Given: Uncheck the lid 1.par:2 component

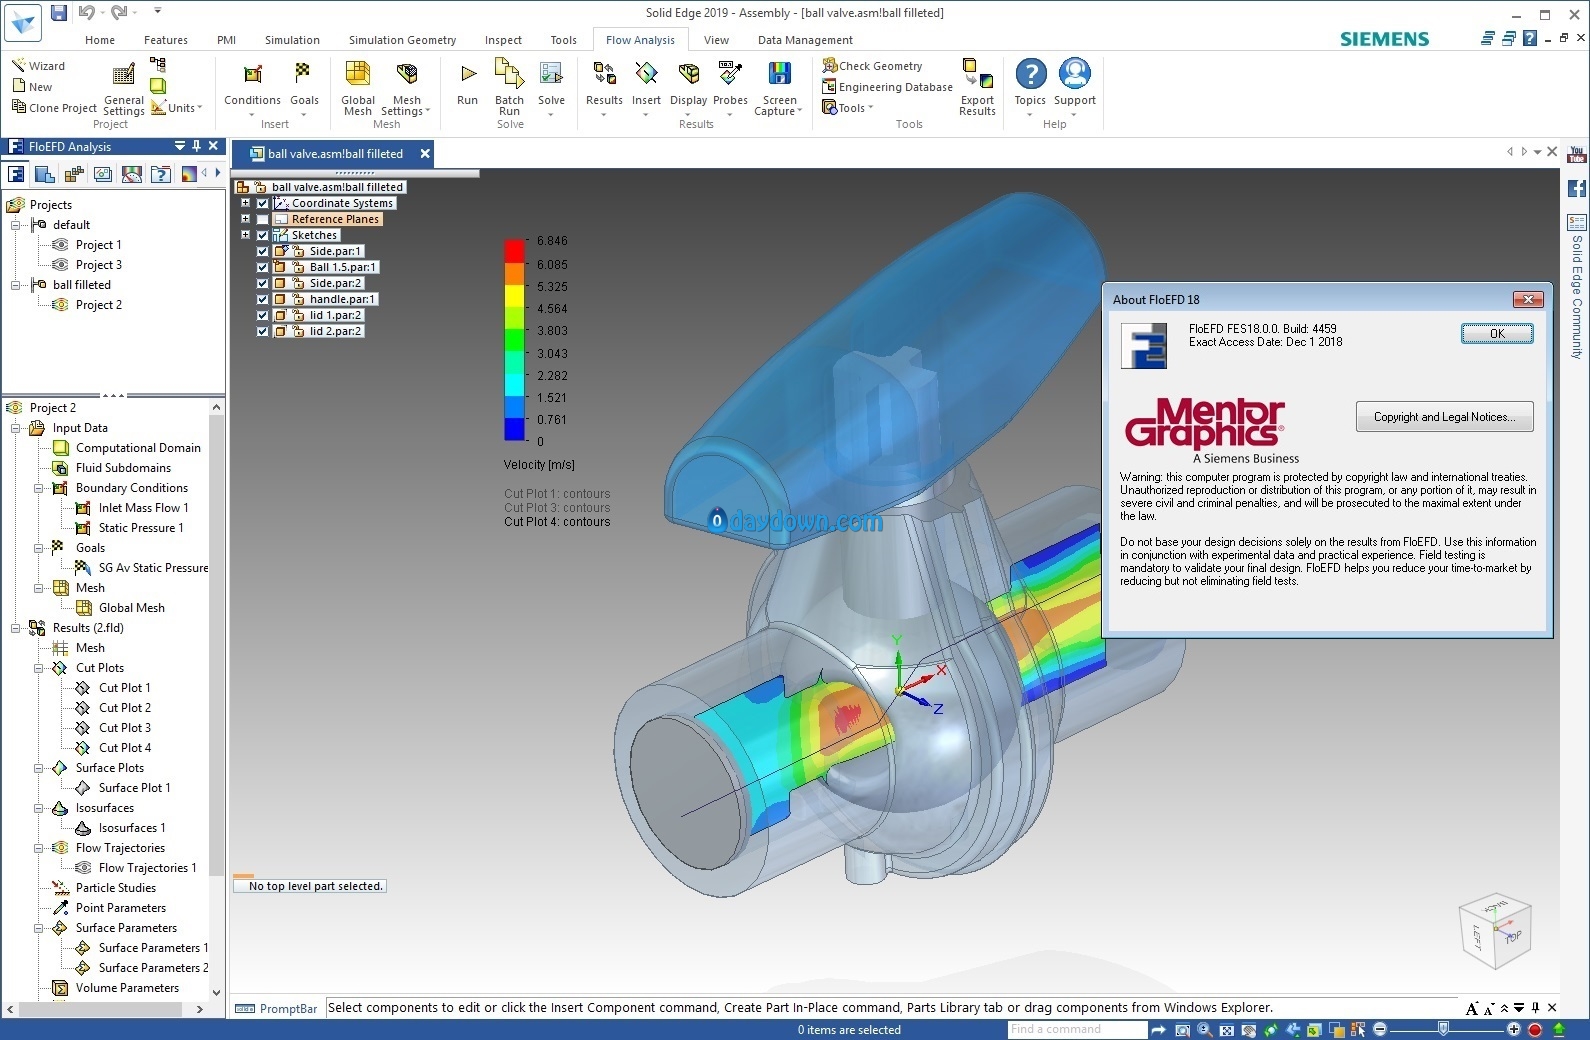Looking at the screenshot, I should (x=263, y=315).
